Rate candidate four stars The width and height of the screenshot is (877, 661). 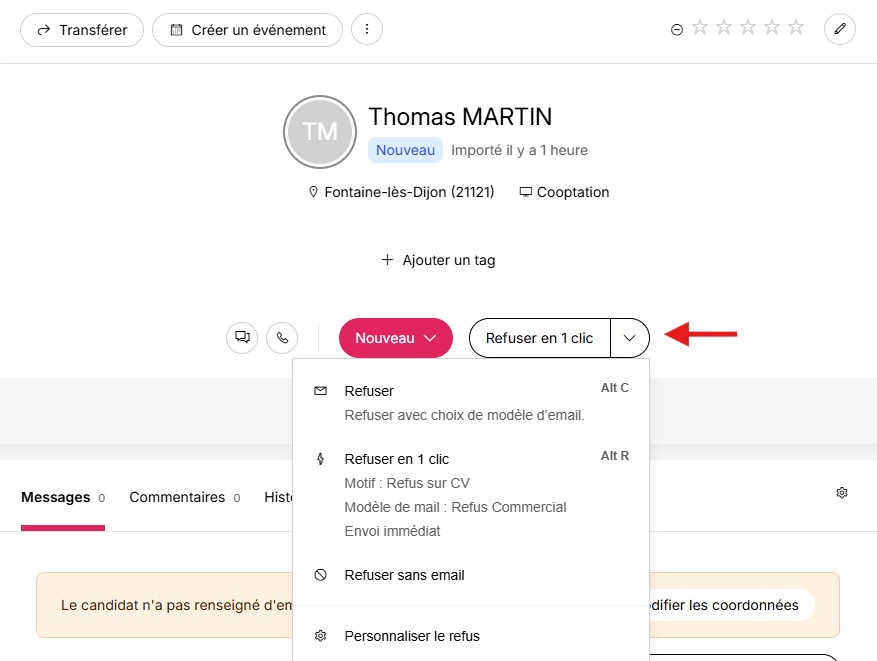click(772, 27)
